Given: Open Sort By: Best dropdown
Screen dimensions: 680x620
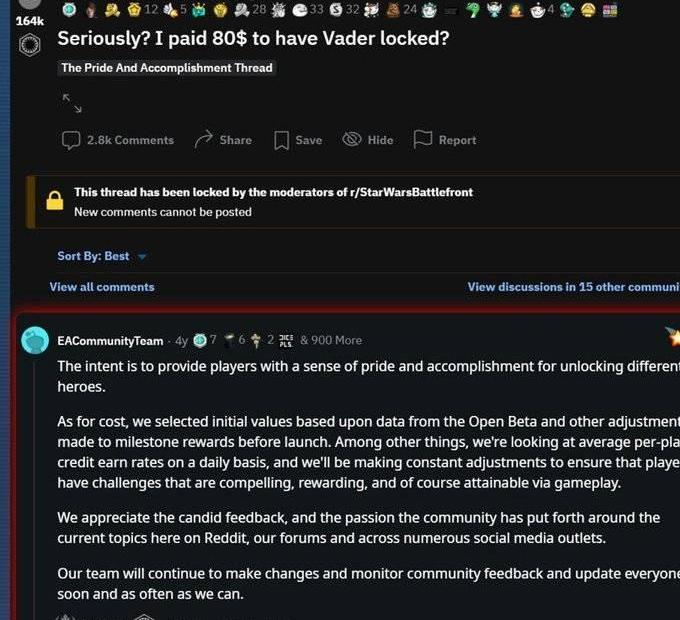Looking at the screenshot, I should [102, 256].
